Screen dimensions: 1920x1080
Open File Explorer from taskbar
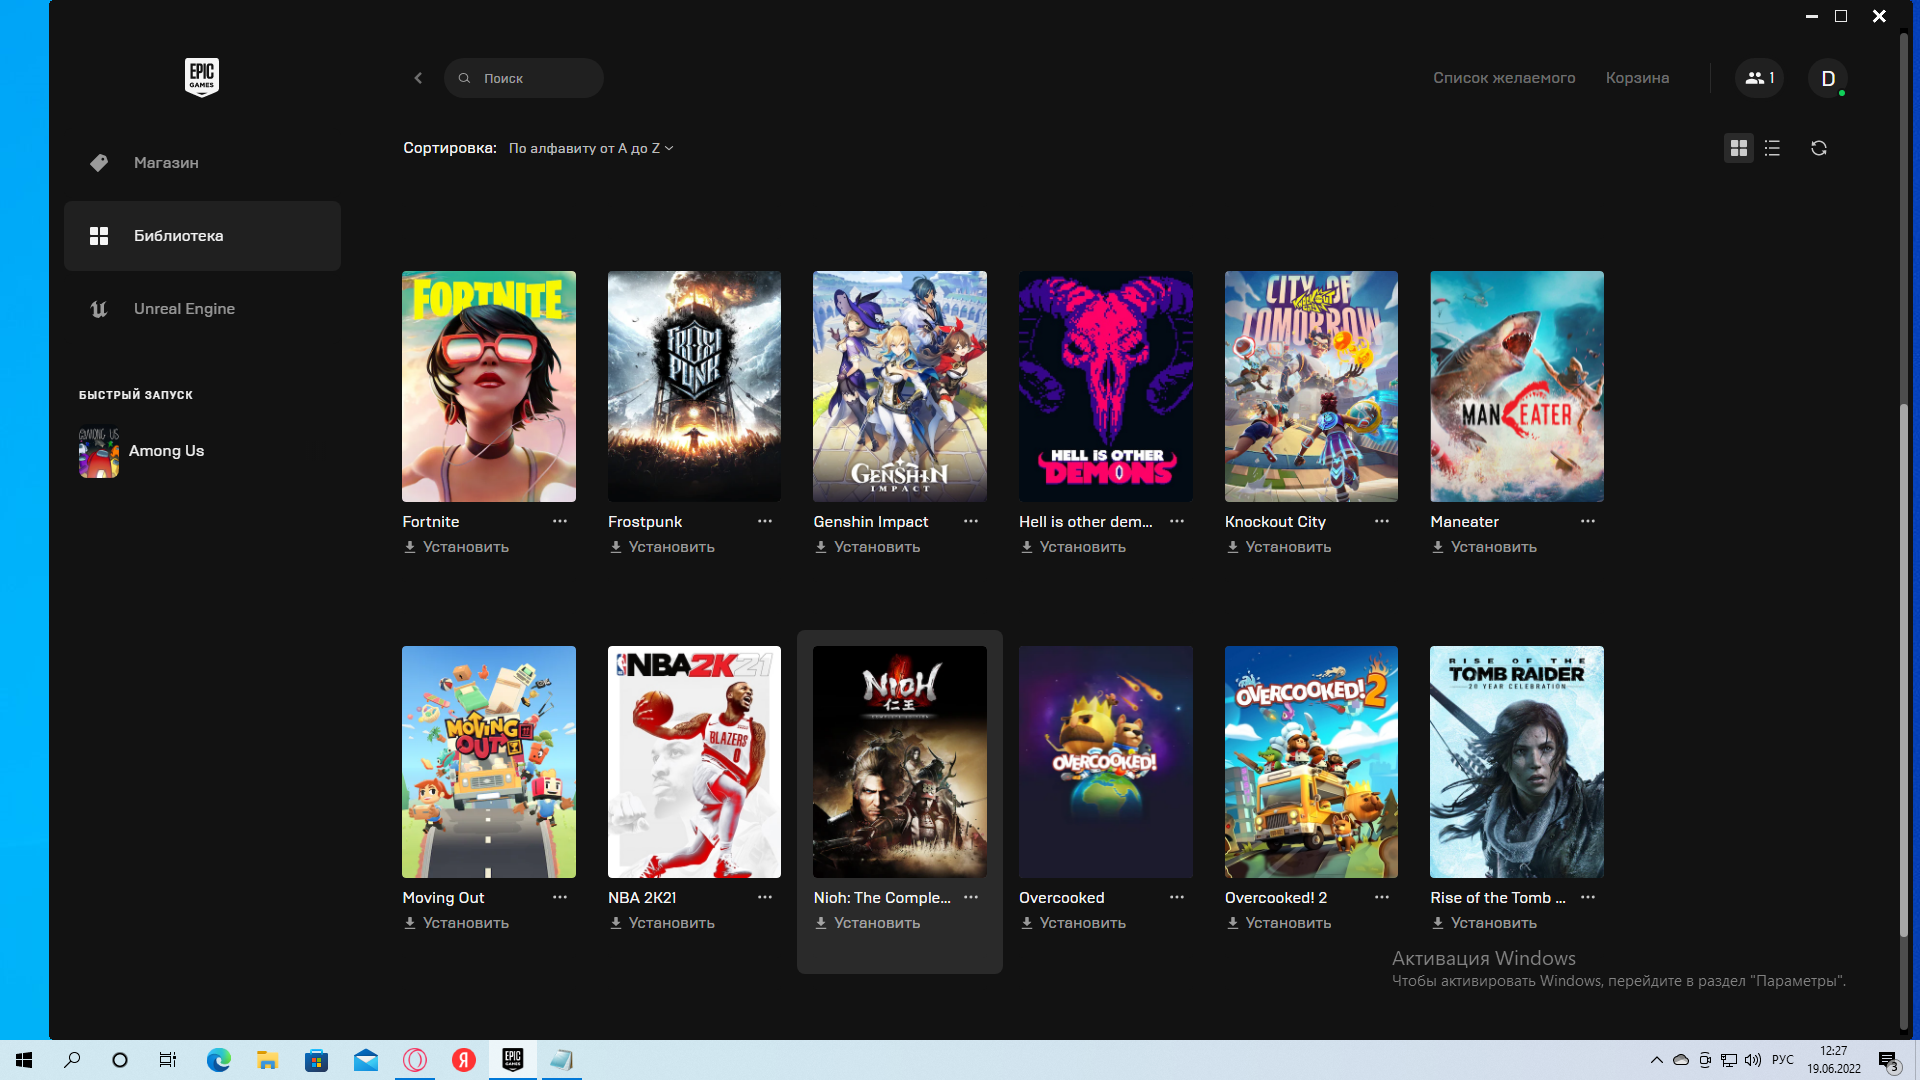[x=267, y=1060]
